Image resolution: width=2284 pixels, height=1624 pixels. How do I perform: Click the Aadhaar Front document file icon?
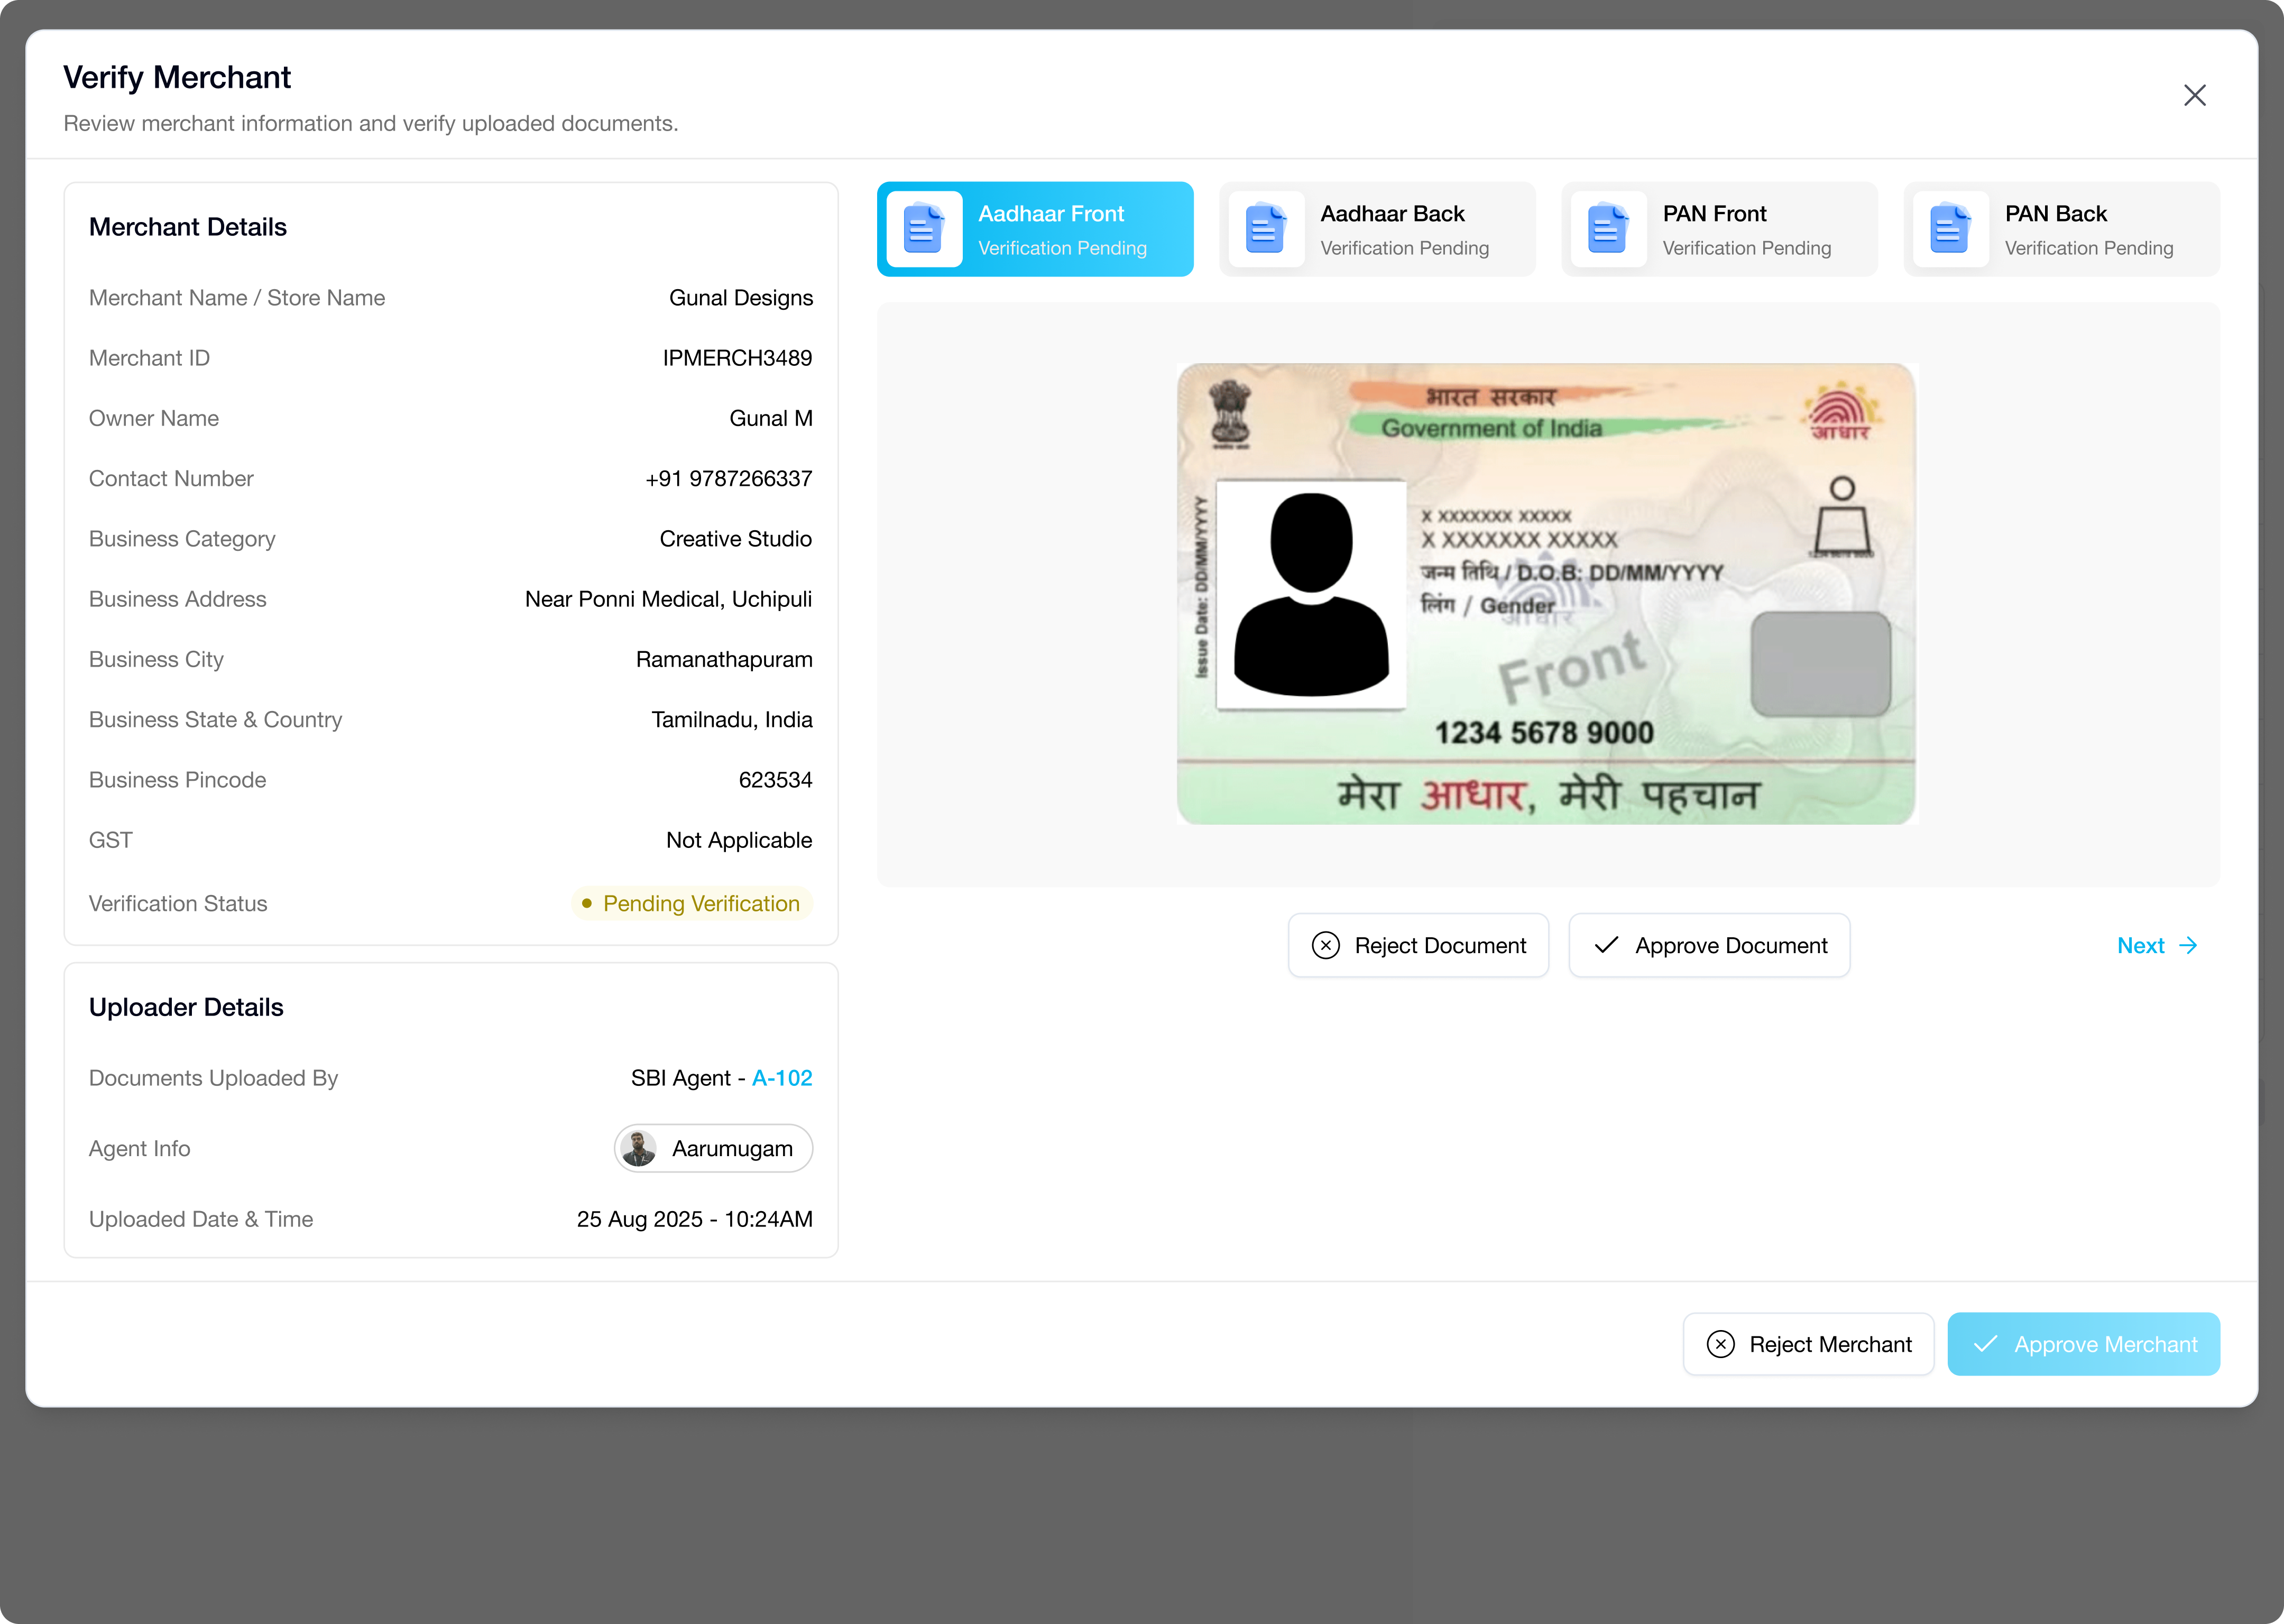tap(923, 229)
